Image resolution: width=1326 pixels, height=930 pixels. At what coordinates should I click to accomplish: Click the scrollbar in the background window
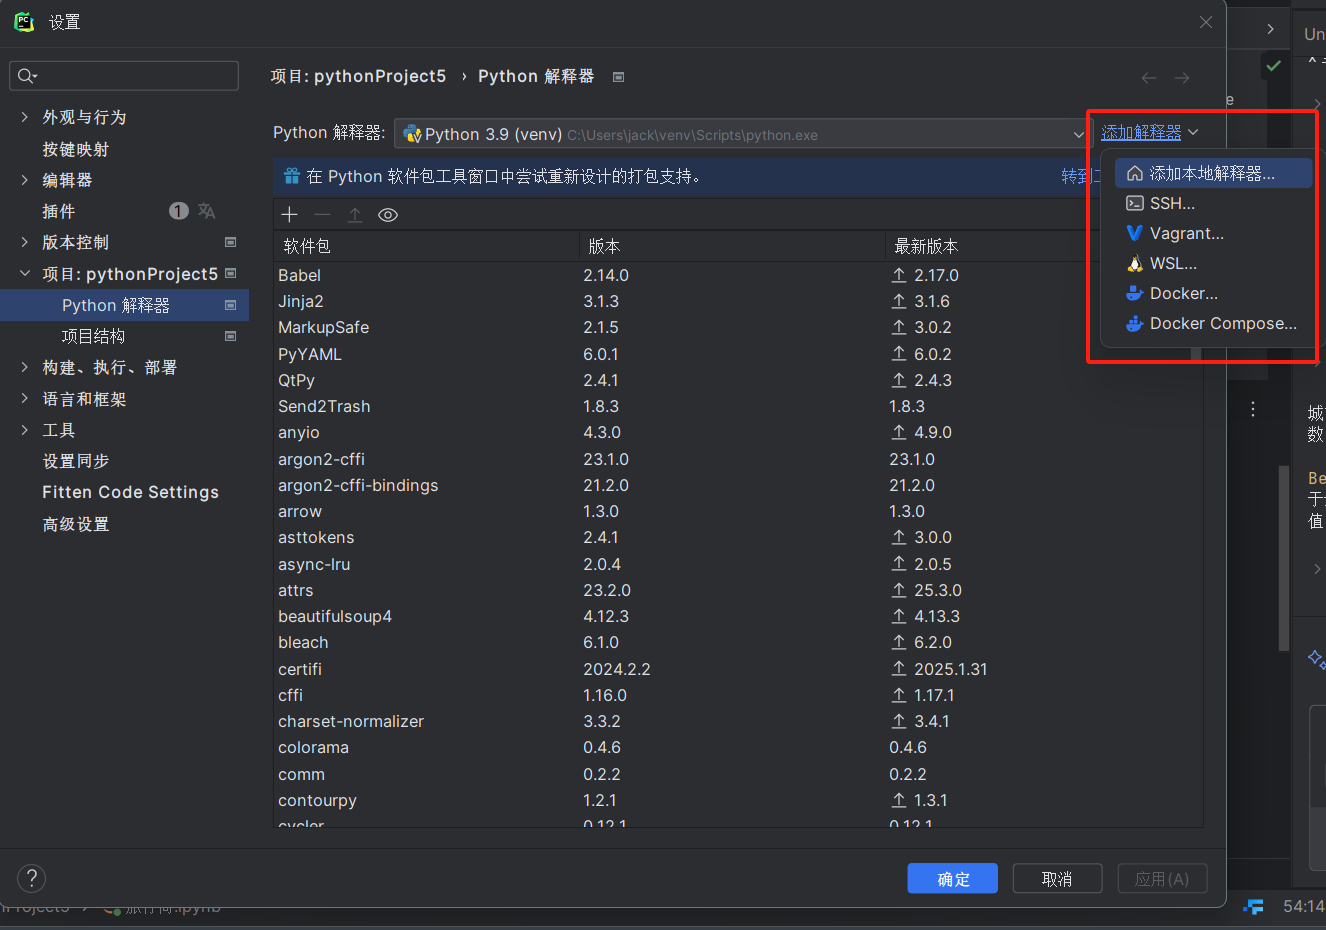click(1284, 558)
